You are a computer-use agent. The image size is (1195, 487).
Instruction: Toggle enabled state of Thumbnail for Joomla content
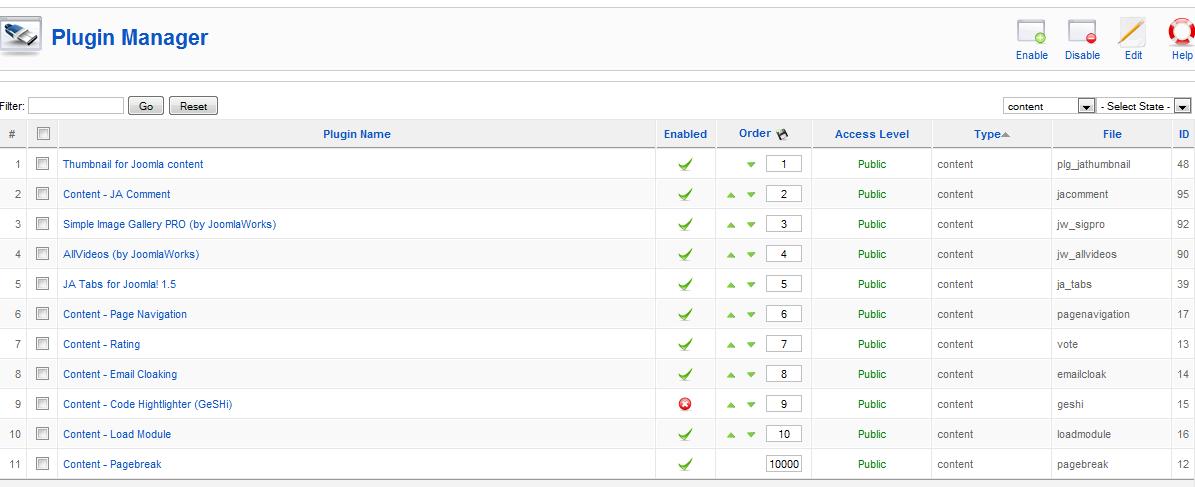(x=685, y=164)
